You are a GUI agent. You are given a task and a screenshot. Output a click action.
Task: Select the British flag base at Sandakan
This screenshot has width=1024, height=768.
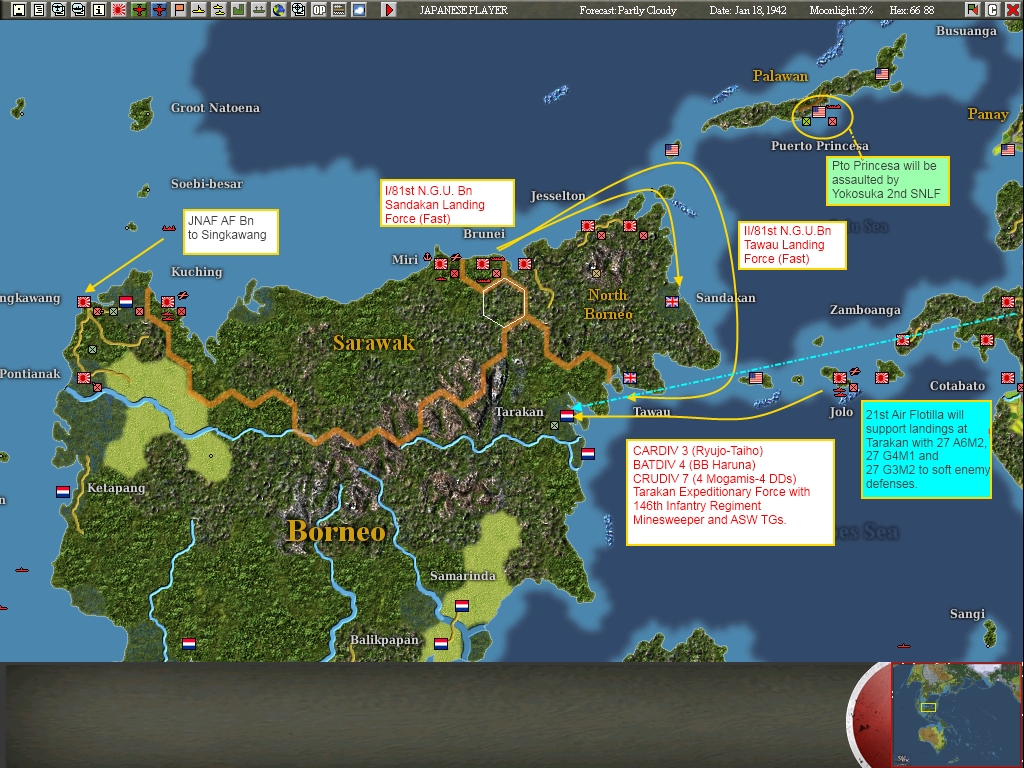[672, 302]
